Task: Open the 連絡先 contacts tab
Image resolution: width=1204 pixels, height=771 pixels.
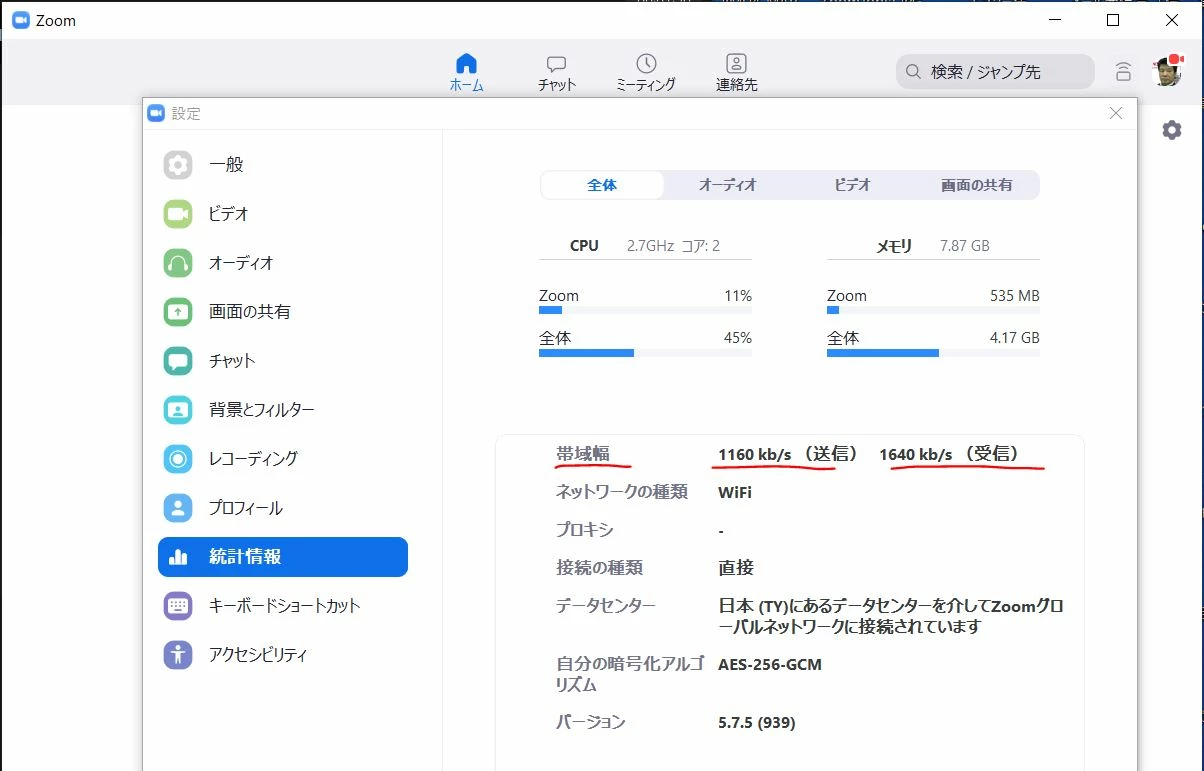Action: (737, 72)
